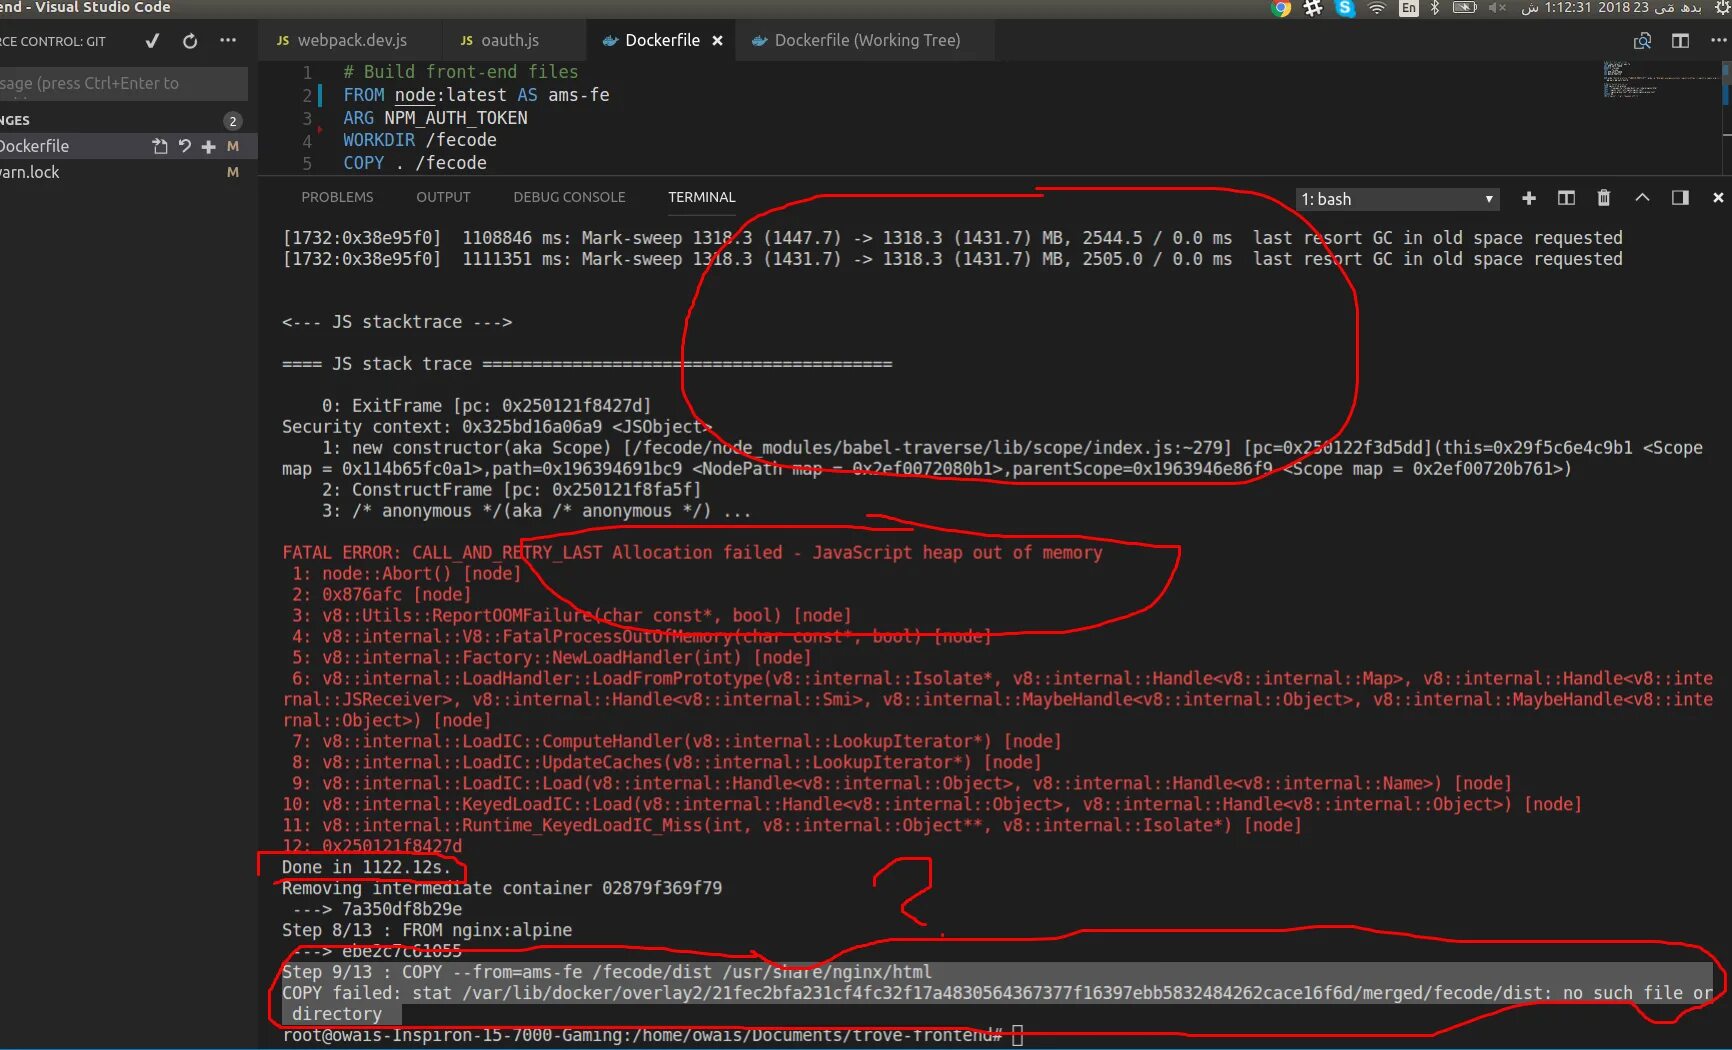Click the 'Step 8/13 : FROM nginx:alpine' line
Image resolution: width=1732 pixels, height=1050 pixels.
427,930
